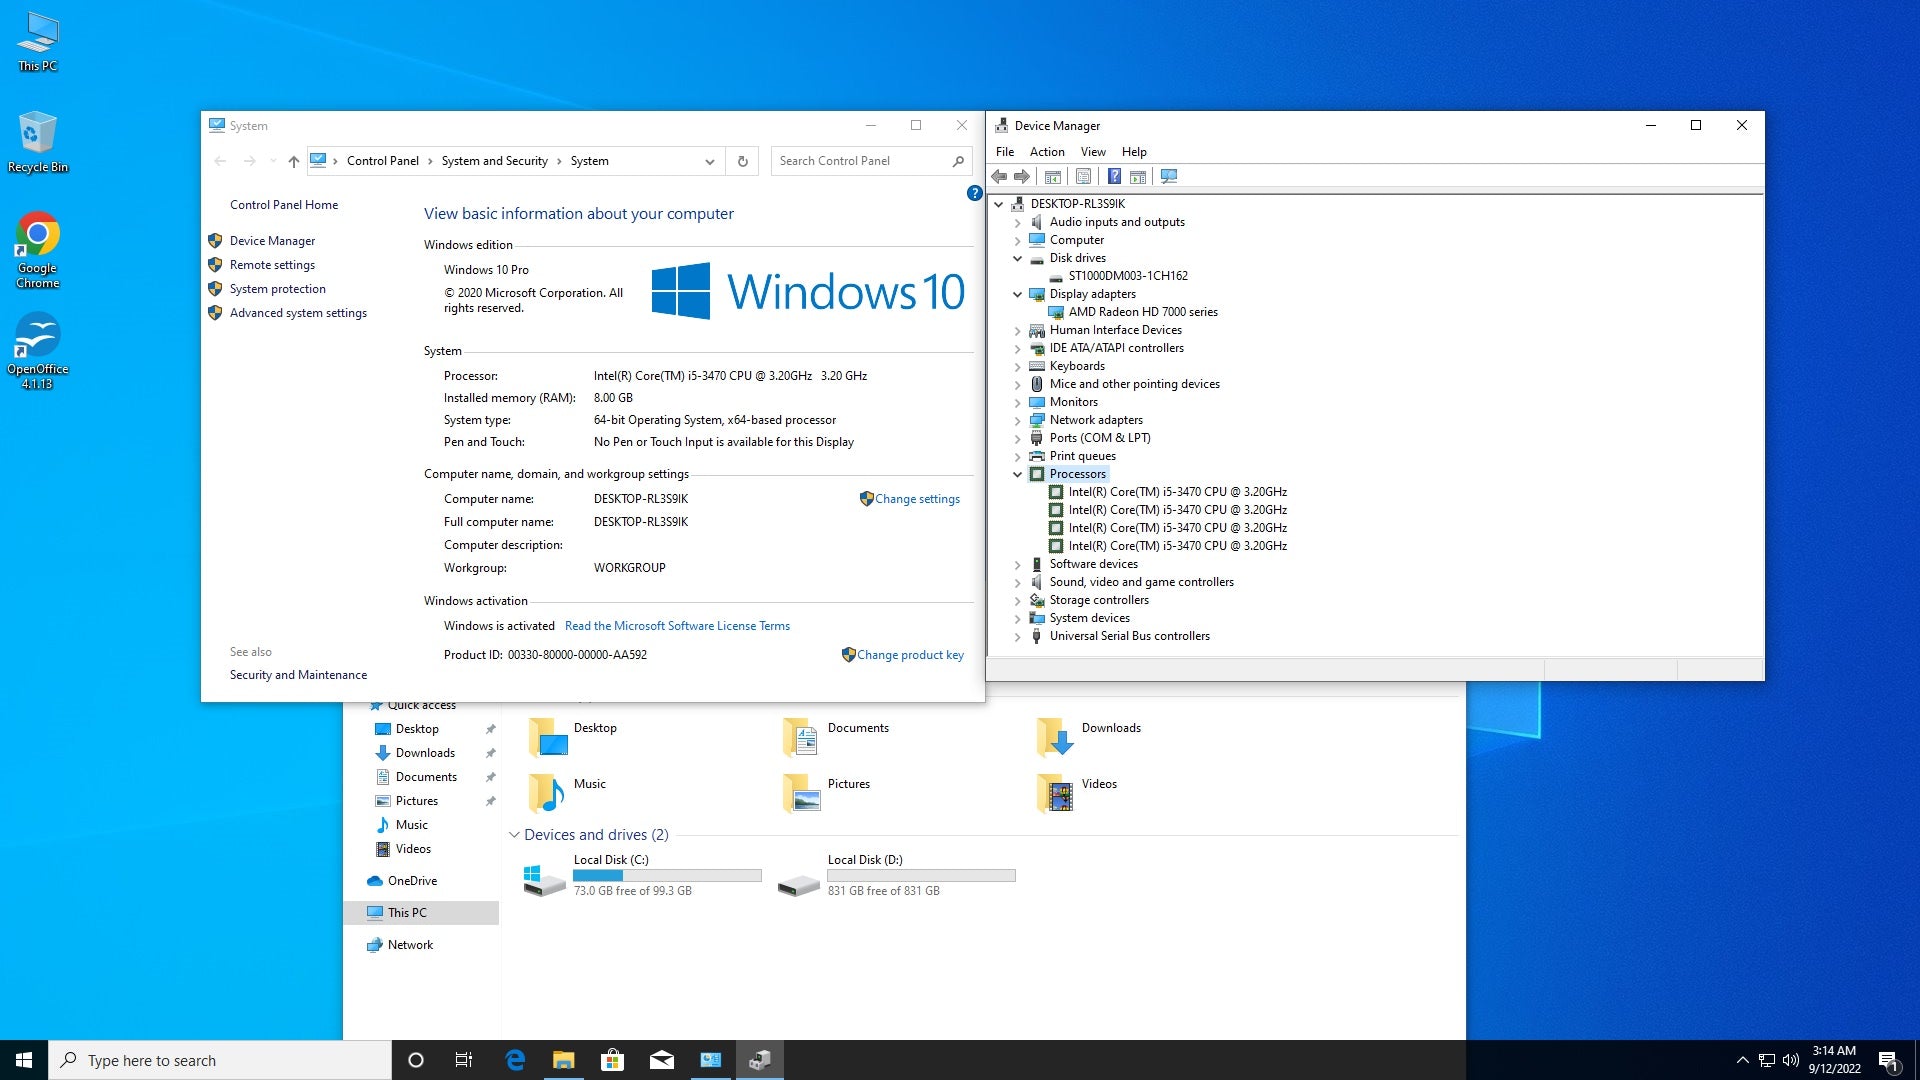Click the Device Manager back arrow

999,177
